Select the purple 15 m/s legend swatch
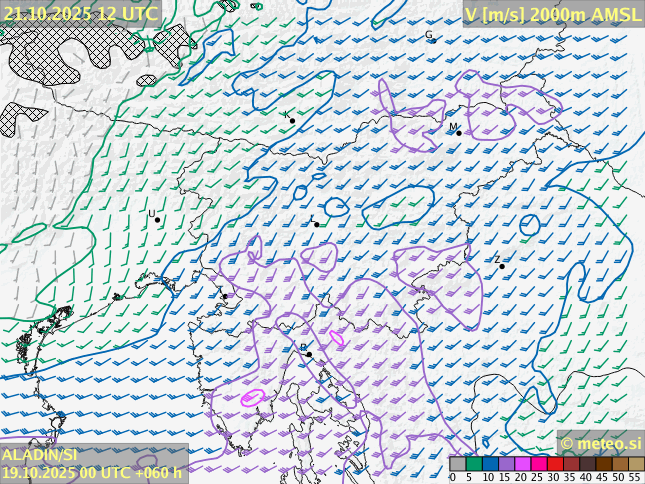645x484 pixels. [x=506, y=464]
